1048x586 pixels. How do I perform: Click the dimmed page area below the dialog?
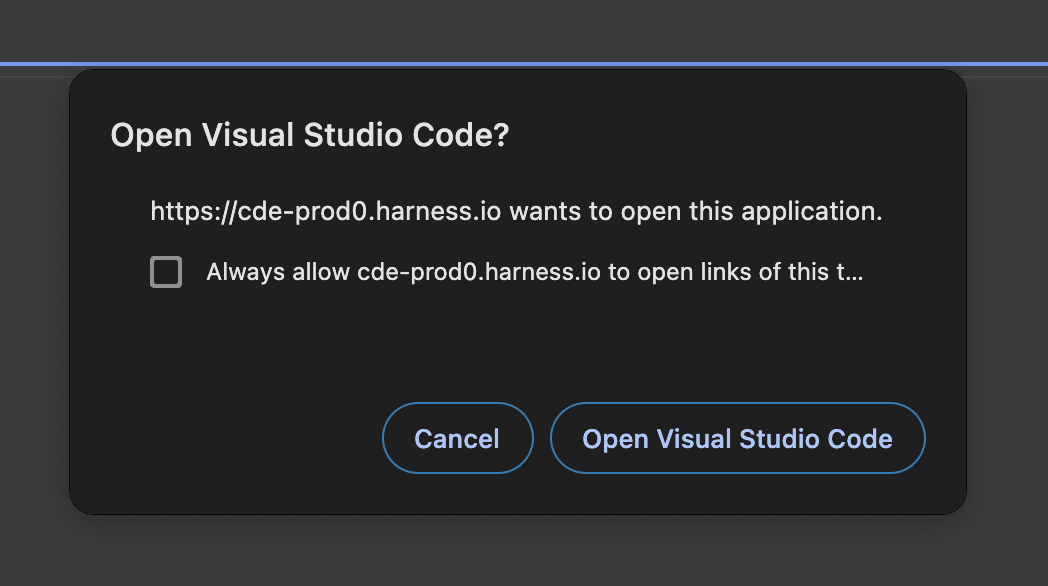524,552
